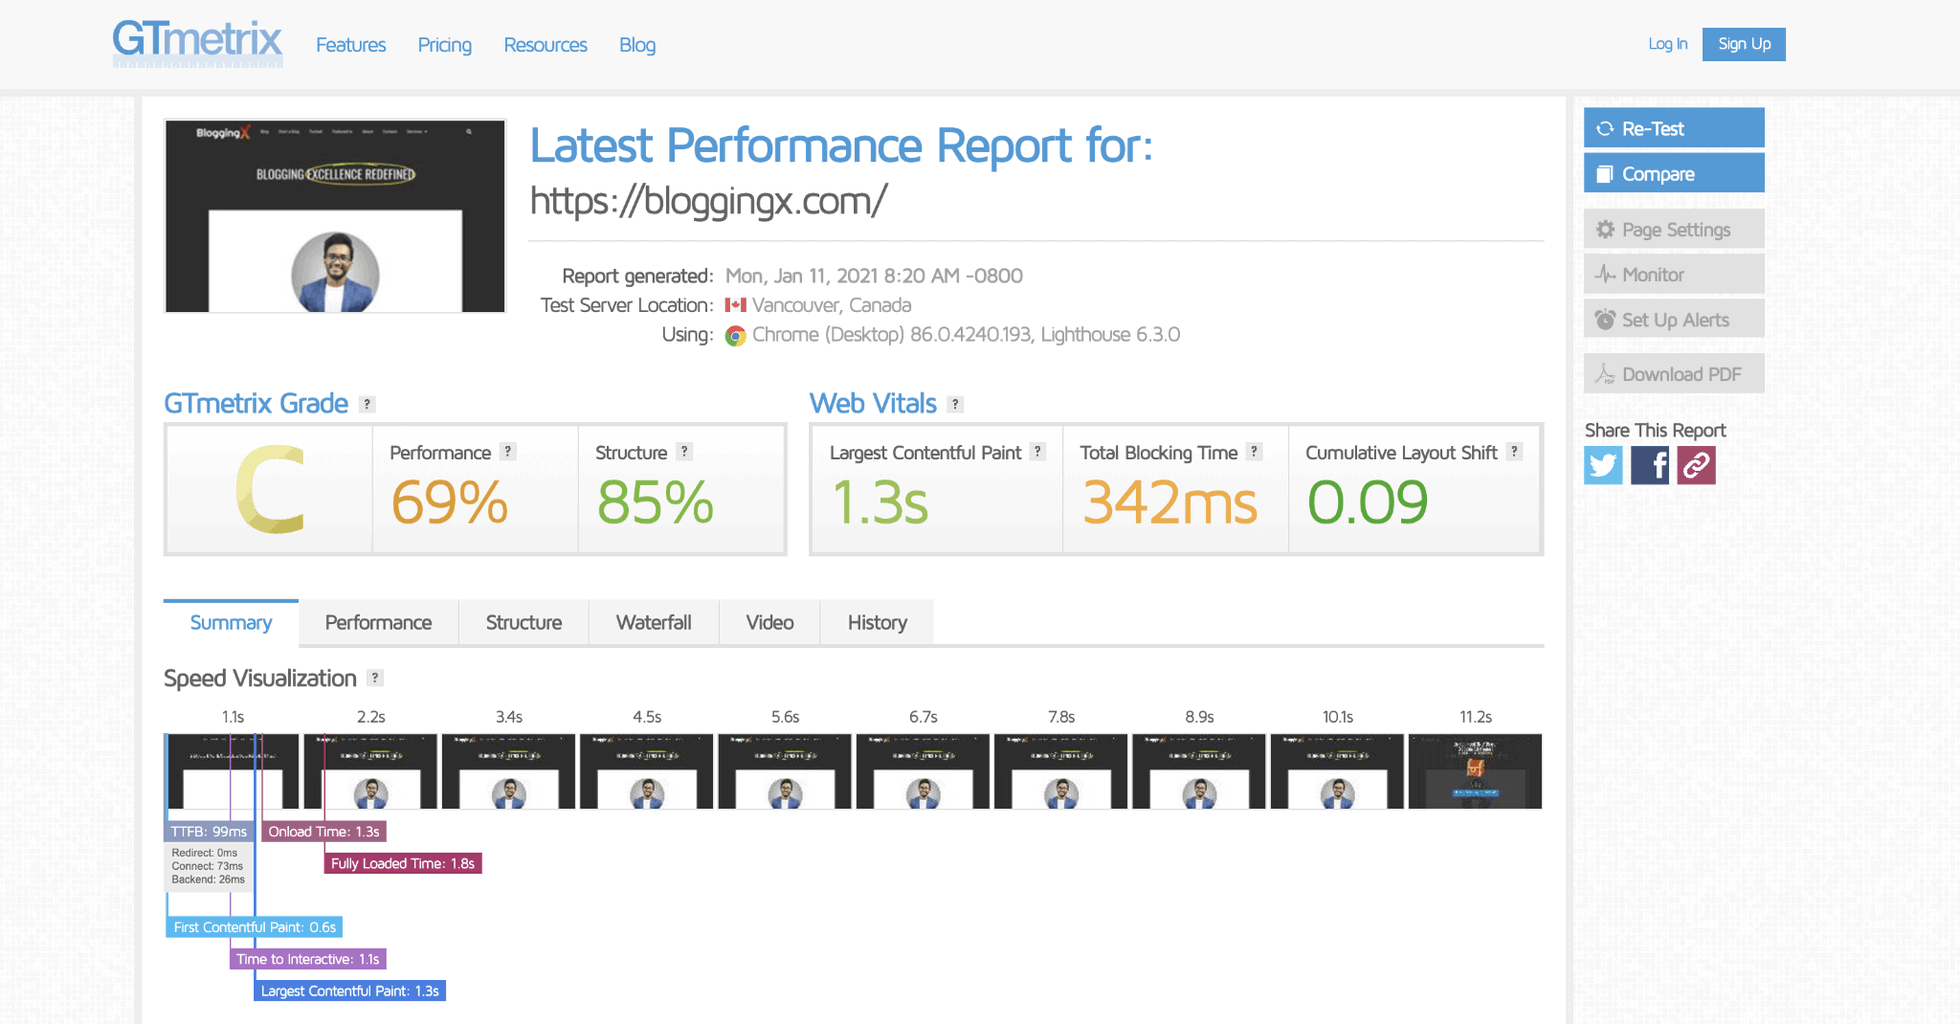
Task: Open the Structure tab
Action: point(523,622)
